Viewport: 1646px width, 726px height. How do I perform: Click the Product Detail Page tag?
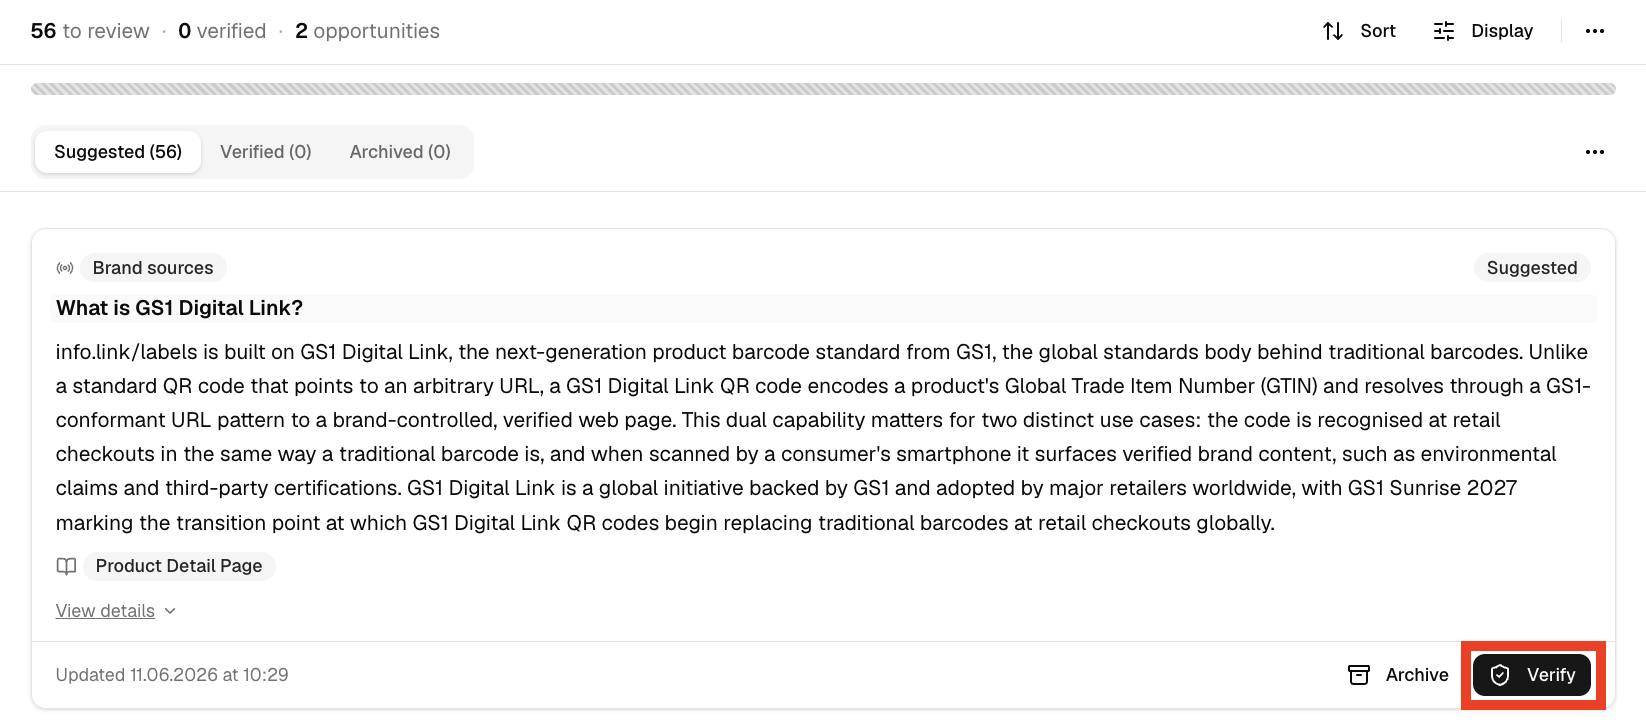tap(179, 566)
